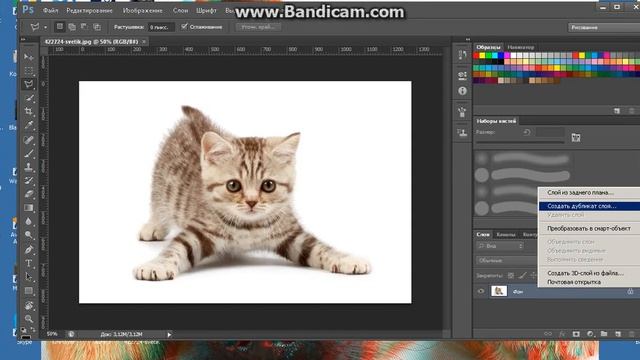Image resolution: width=640 pixels, height=360 pixels.
Task: Open the blend mode Обычные dropdown
Action: (506, 260)
